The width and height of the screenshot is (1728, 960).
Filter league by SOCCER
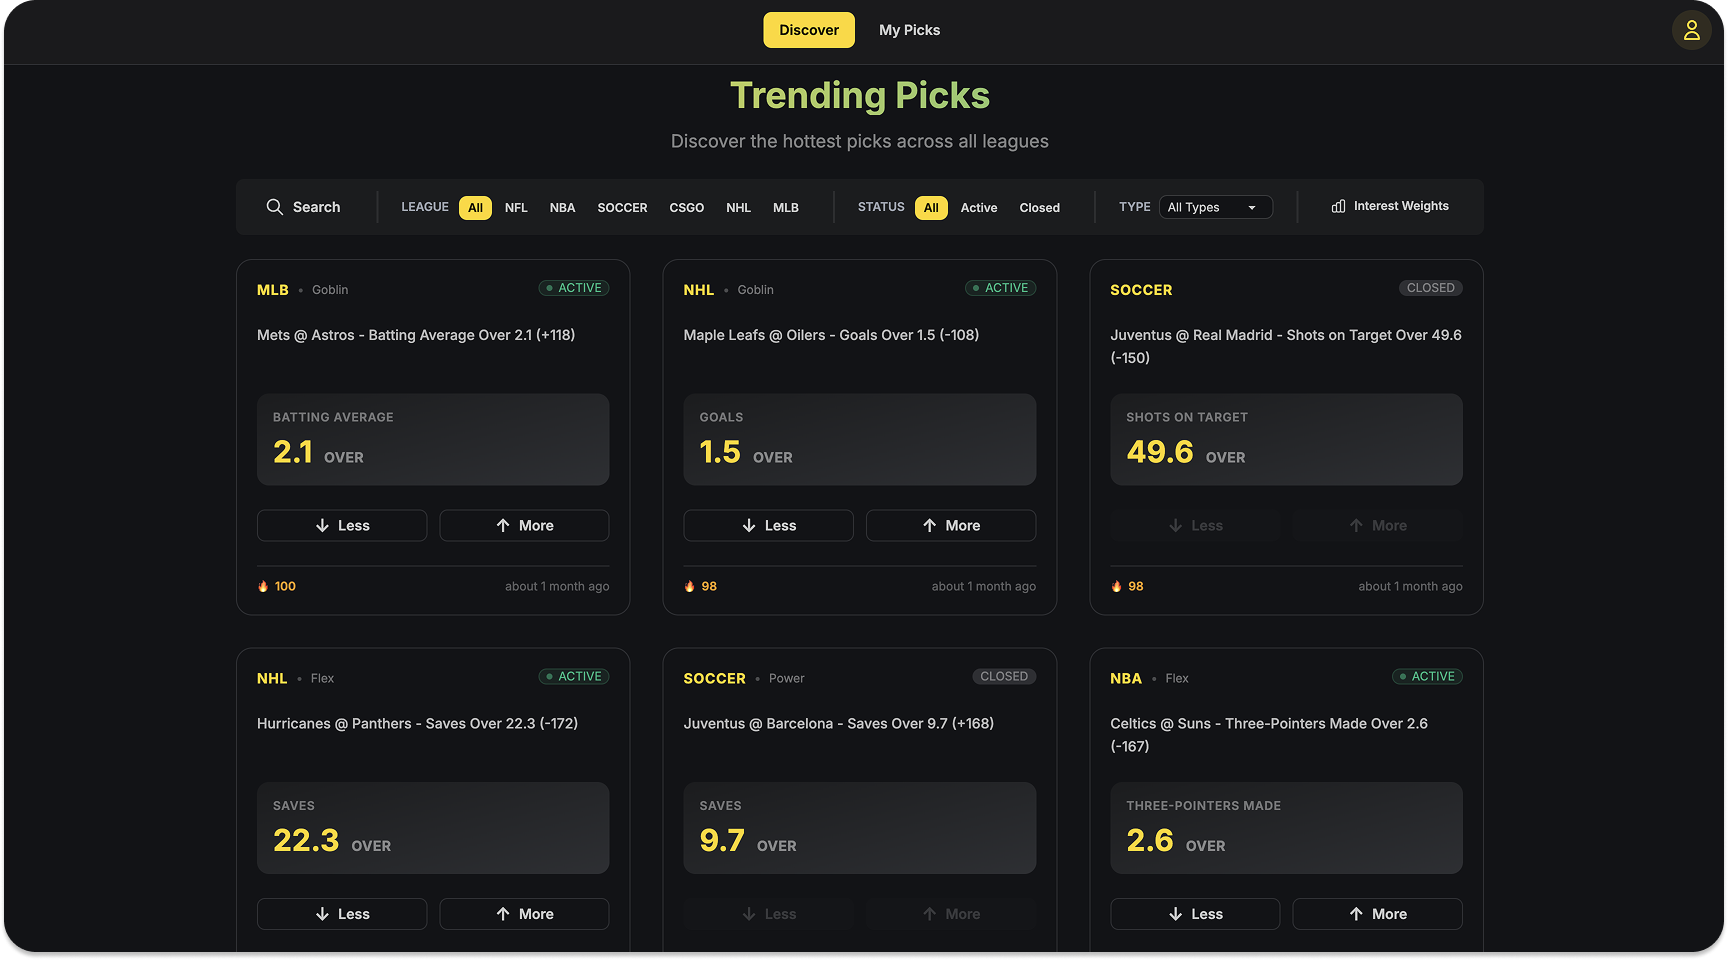pos(622,208)
